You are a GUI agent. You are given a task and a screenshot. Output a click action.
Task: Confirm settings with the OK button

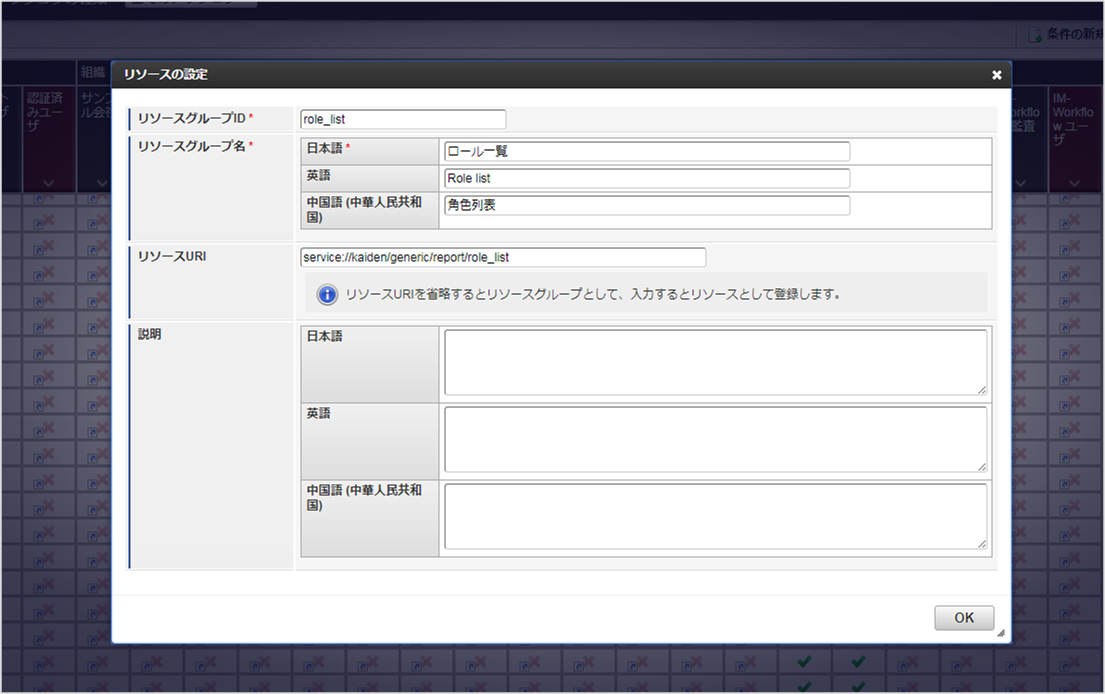pyautogui.click(x=964, y=618)
